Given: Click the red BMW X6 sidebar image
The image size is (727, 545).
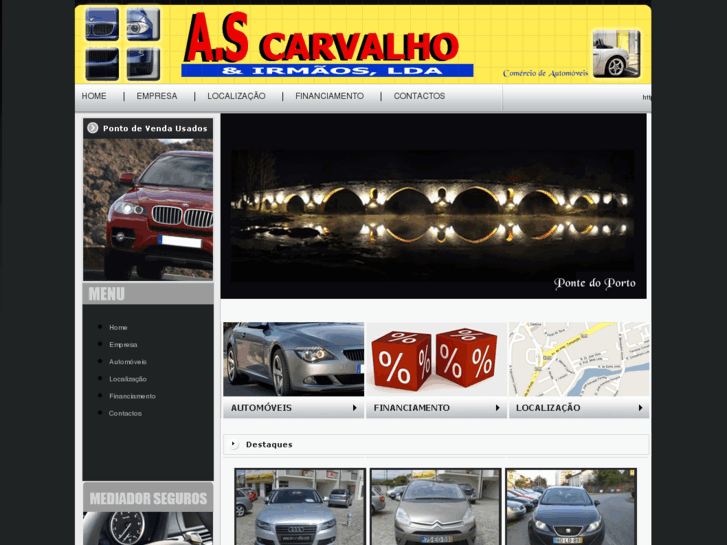Looking at the screenshot, I should [148, 209].
